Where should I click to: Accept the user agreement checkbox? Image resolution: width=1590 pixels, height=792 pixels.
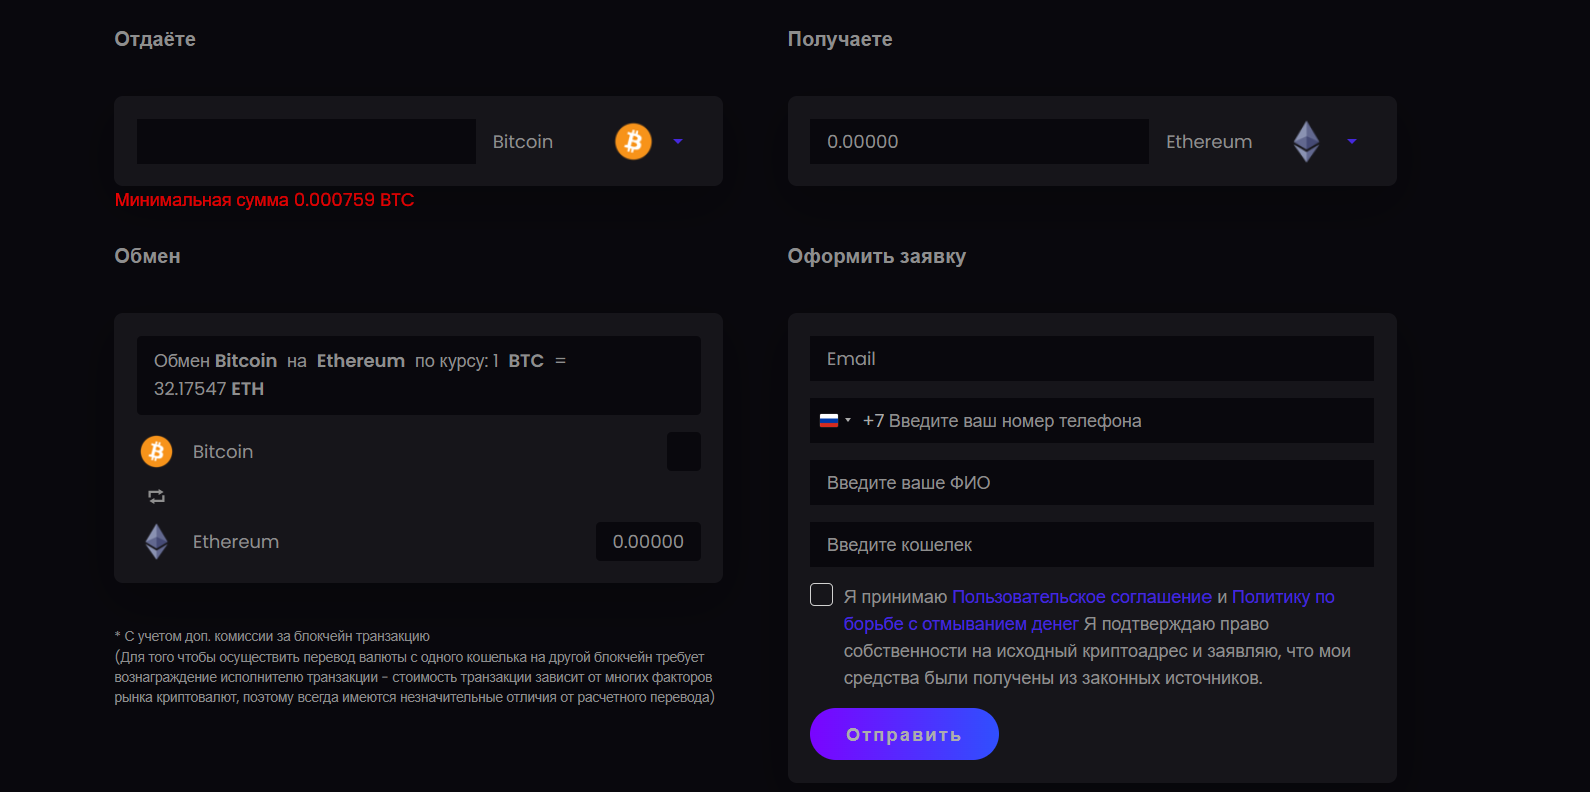click(821, 595)
